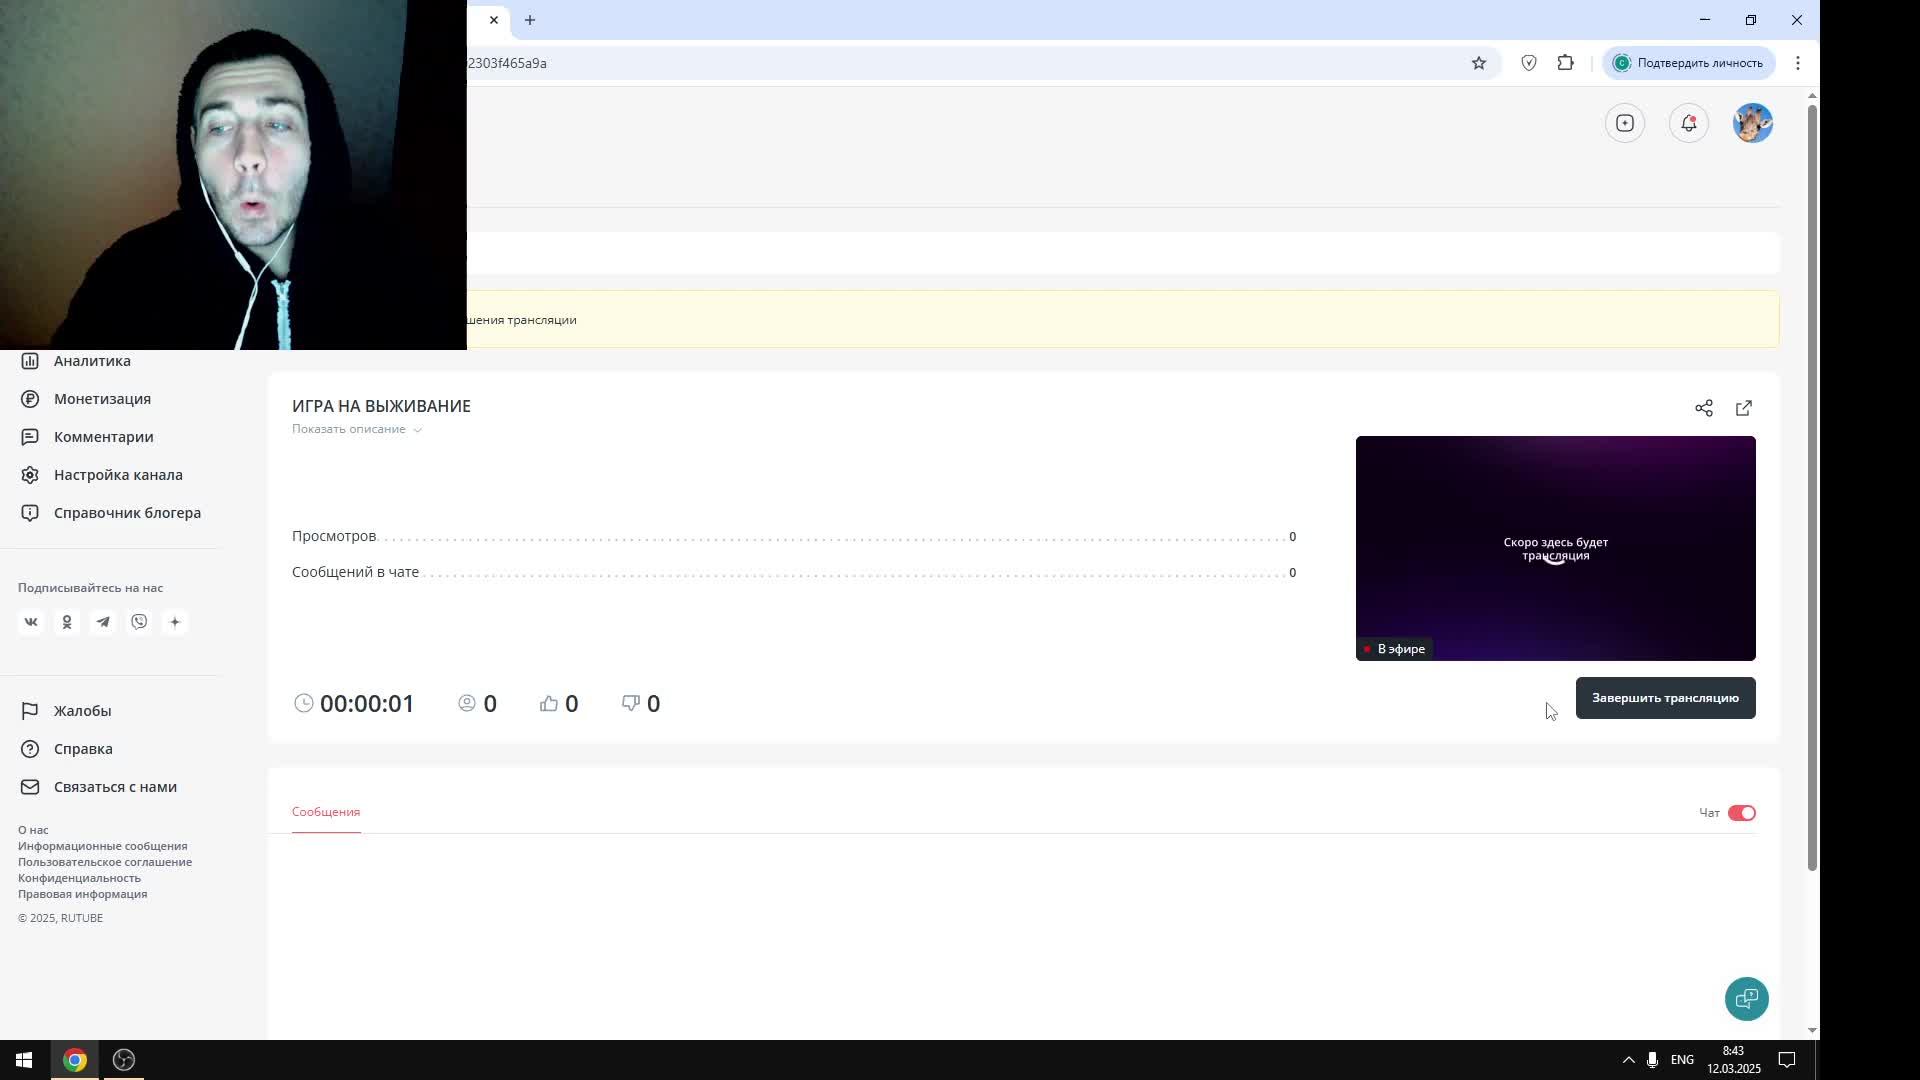The image size is (1920, 1080).
Task: Open the user profile avatar
Action: tap(1752, 123)
